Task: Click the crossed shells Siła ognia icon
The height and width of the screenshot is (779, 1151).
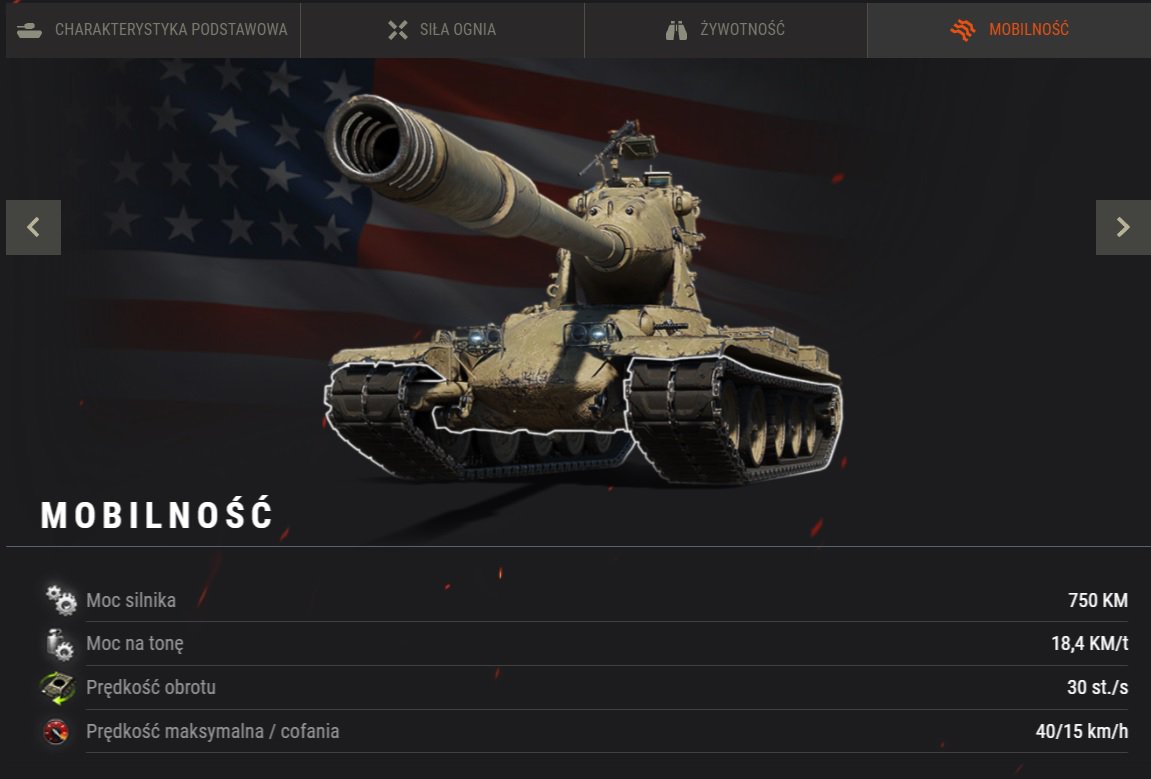Action: click(398, 29)
